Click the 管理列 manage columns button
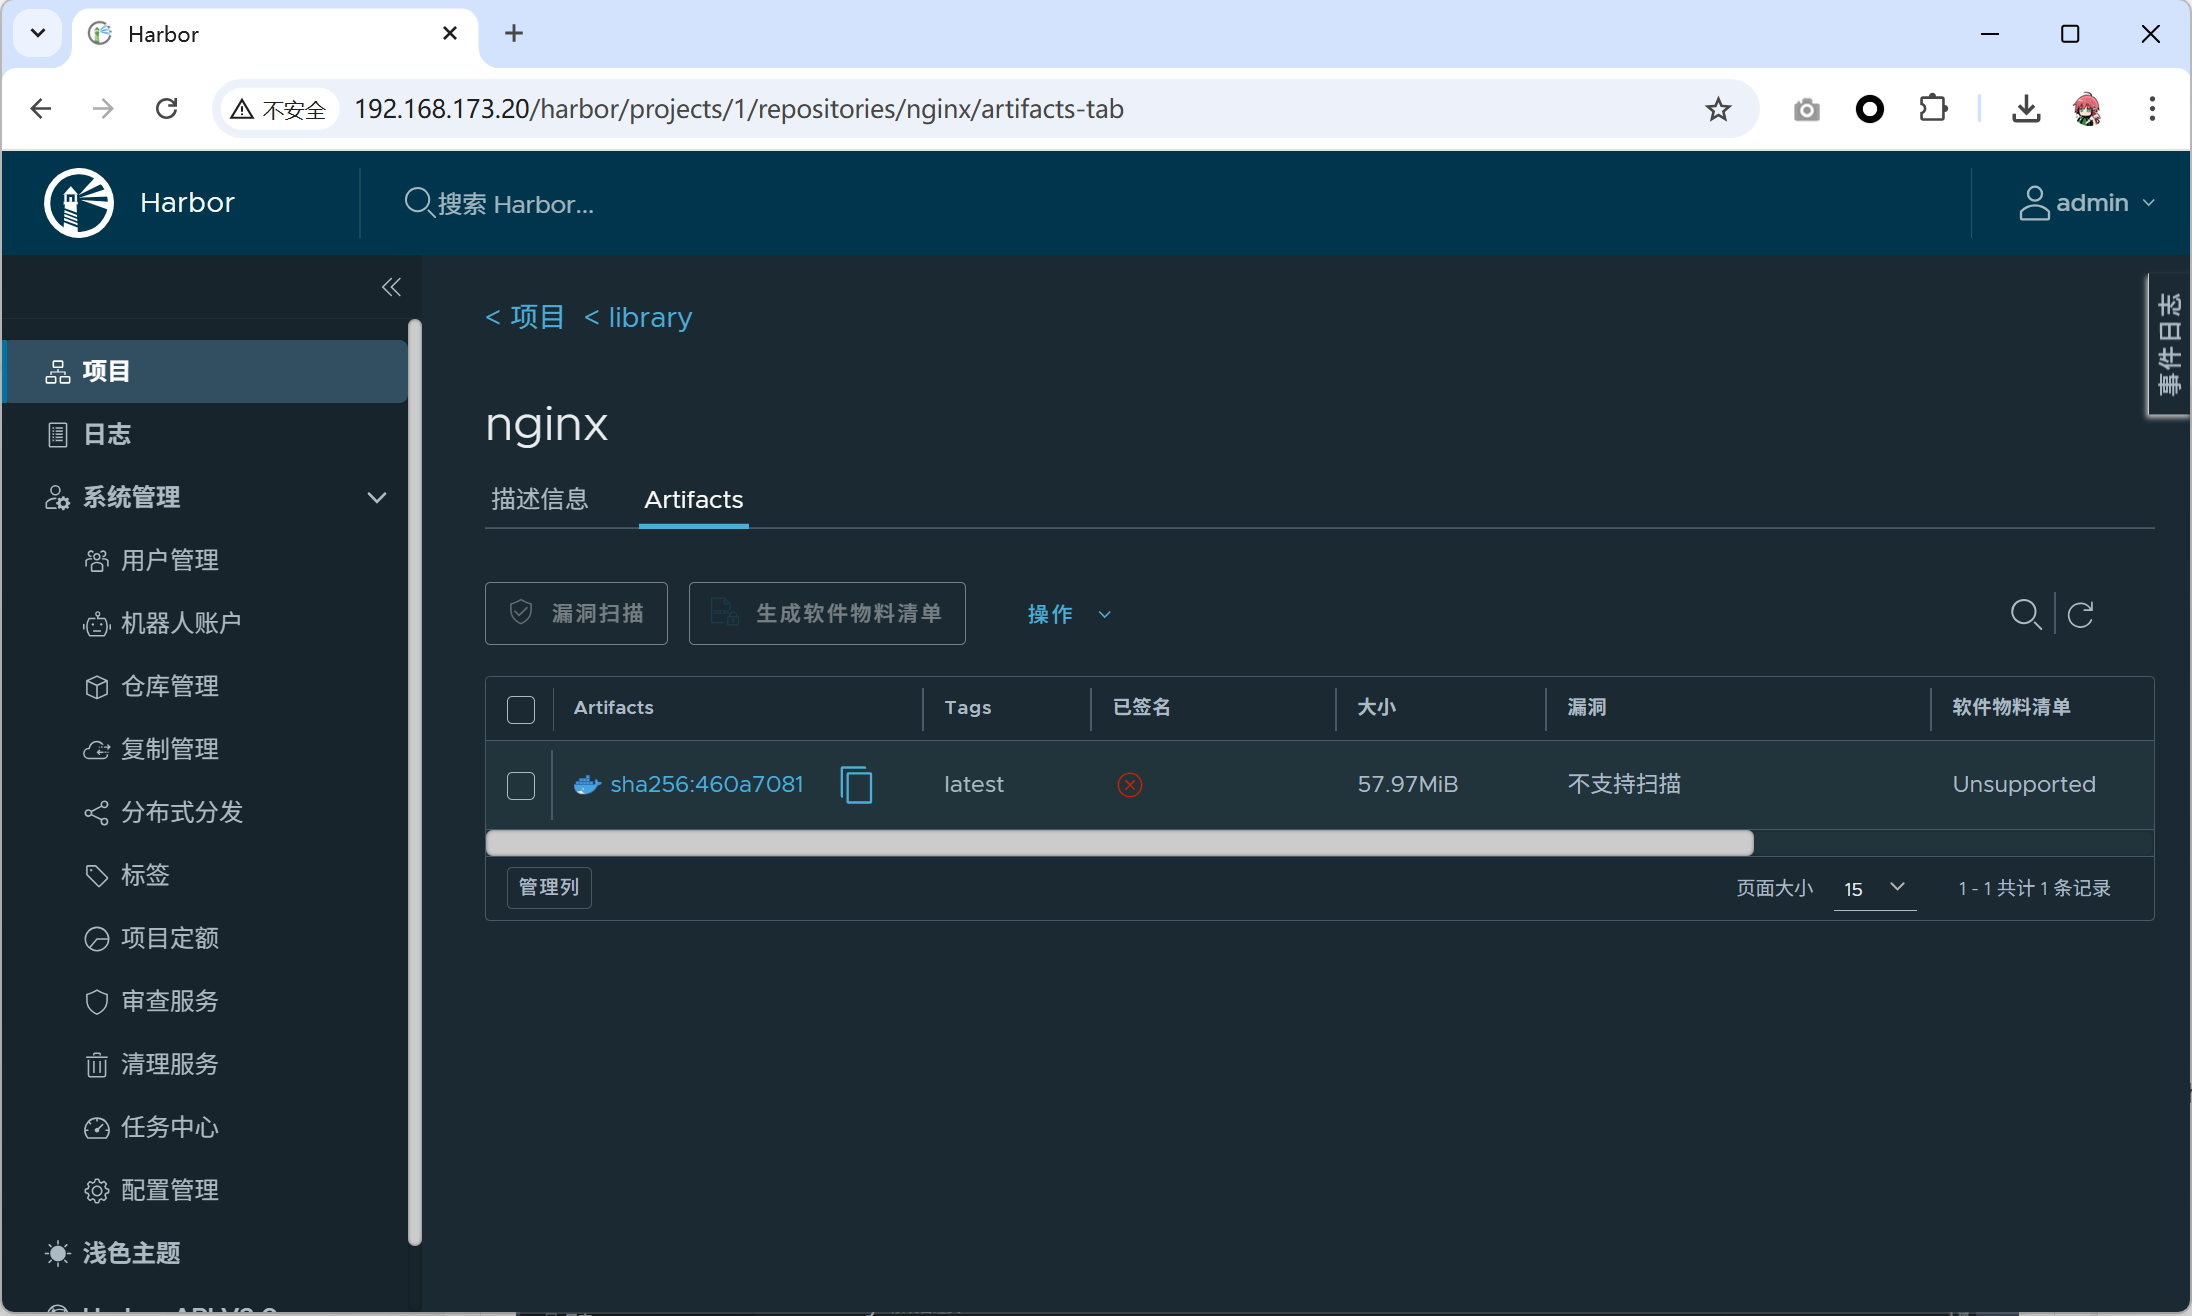The image size is (2192, 1316). tap(549, 887)
